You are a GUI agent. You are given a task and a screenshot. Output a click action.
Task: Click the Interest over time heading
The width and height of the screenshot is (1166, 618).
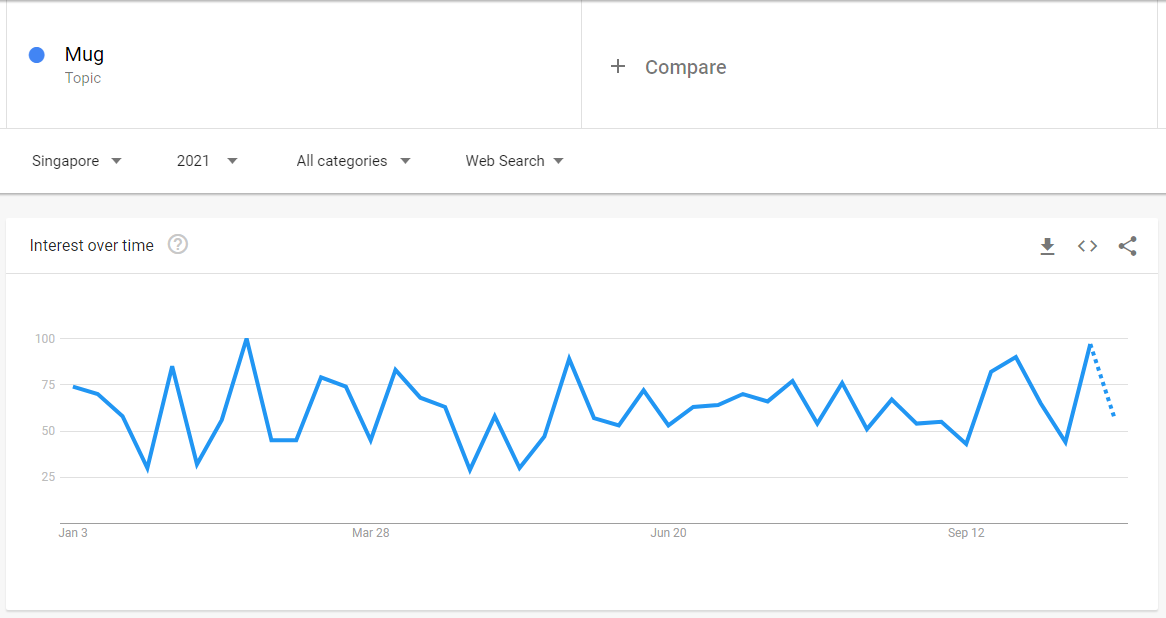[x=92, y=245]
